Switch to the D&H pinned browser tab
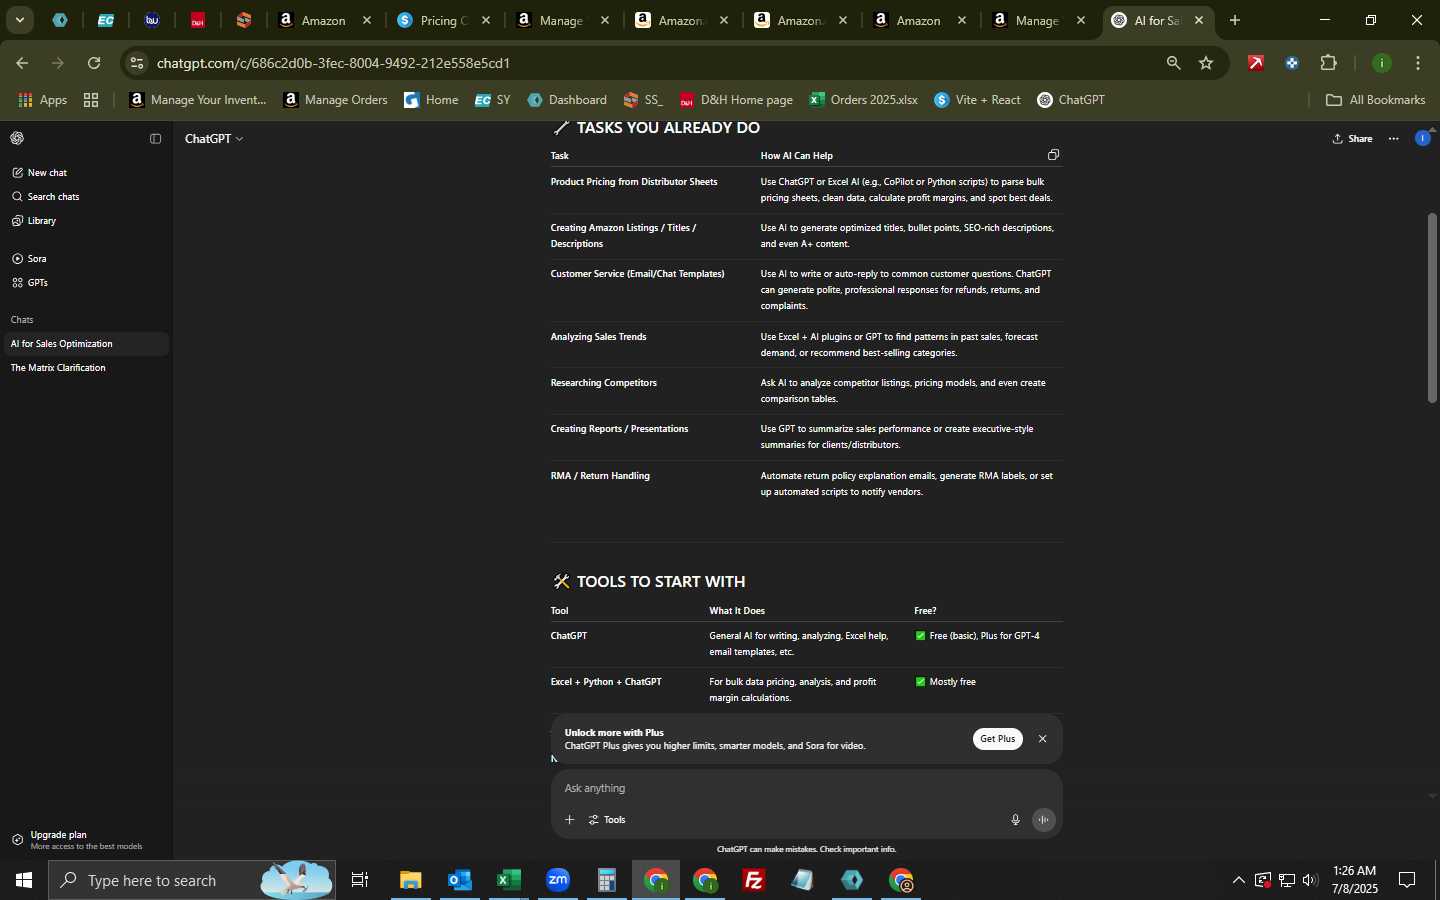Image resolution: width=1440 pixels, height=900 pixels. point(198,20)
